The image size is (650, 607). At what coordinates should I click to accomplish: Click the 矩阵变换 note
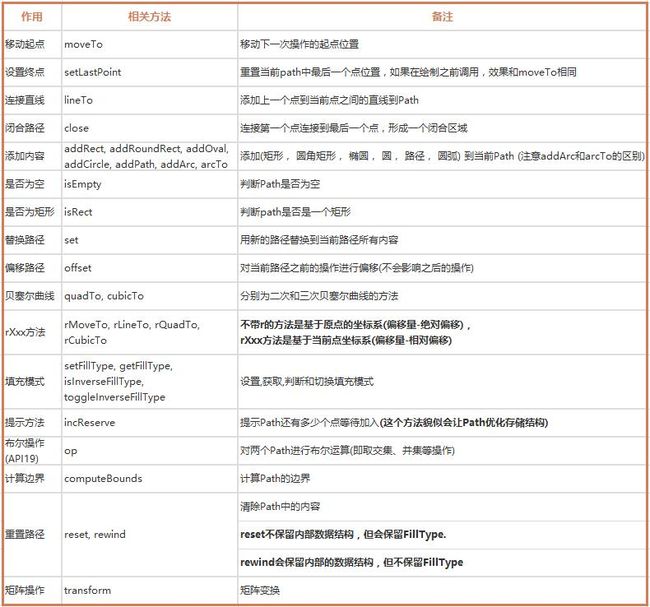[x=260, y=590]
